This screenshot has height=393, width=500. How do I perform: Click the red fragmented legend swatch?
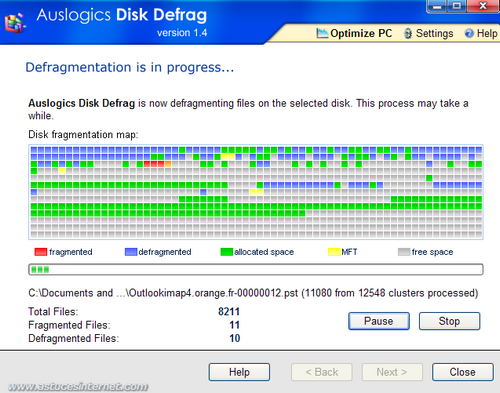coord(41,252)
